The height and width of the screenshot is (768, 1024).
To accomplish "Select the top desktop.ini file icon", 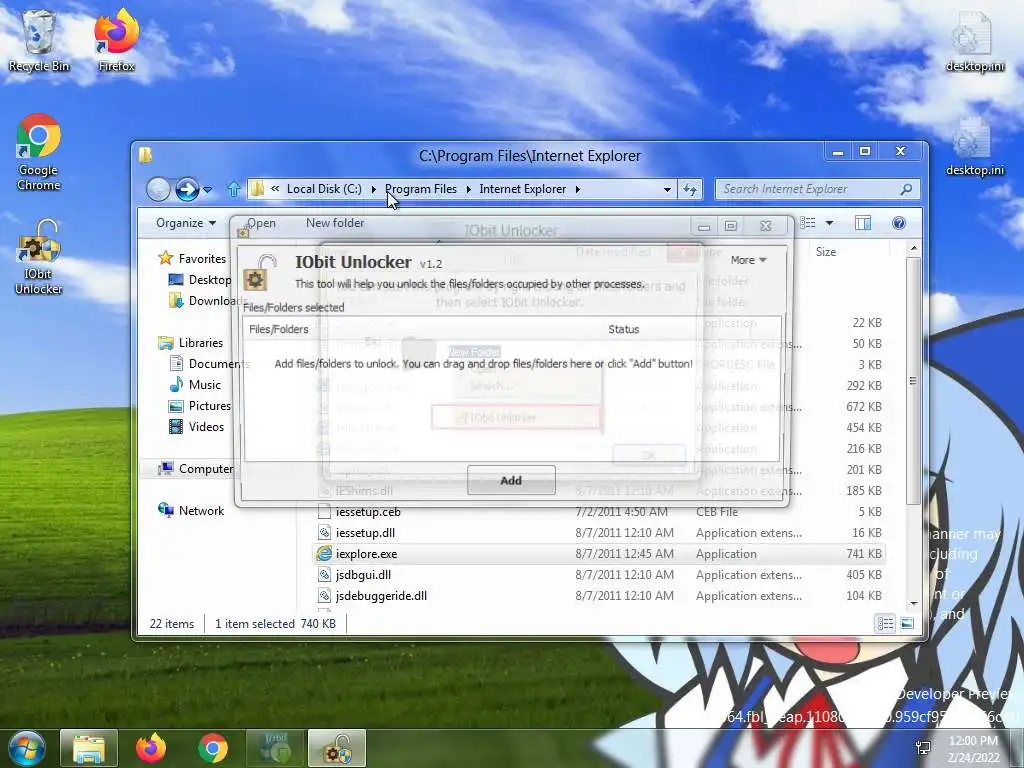I will pos(974,40).
